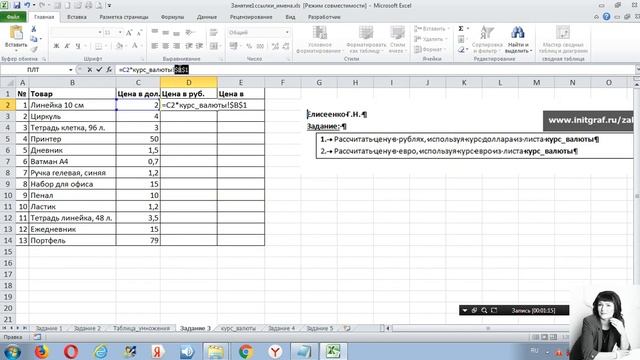This screenshot has width=640, height=360.
Task: Select column D header
Action: tap(189, 82)
